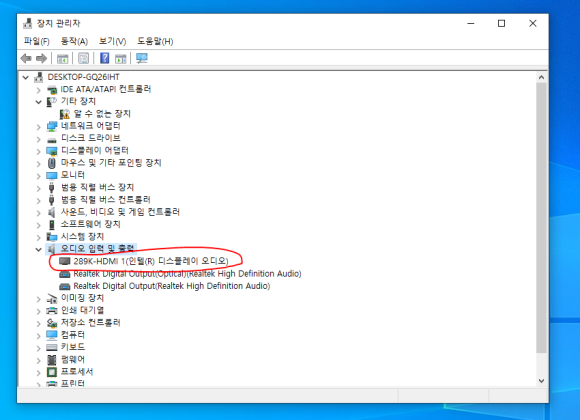
Task: Expand the 모니터 node arrow
Action: pyautogui.click(x=38, y=176)
